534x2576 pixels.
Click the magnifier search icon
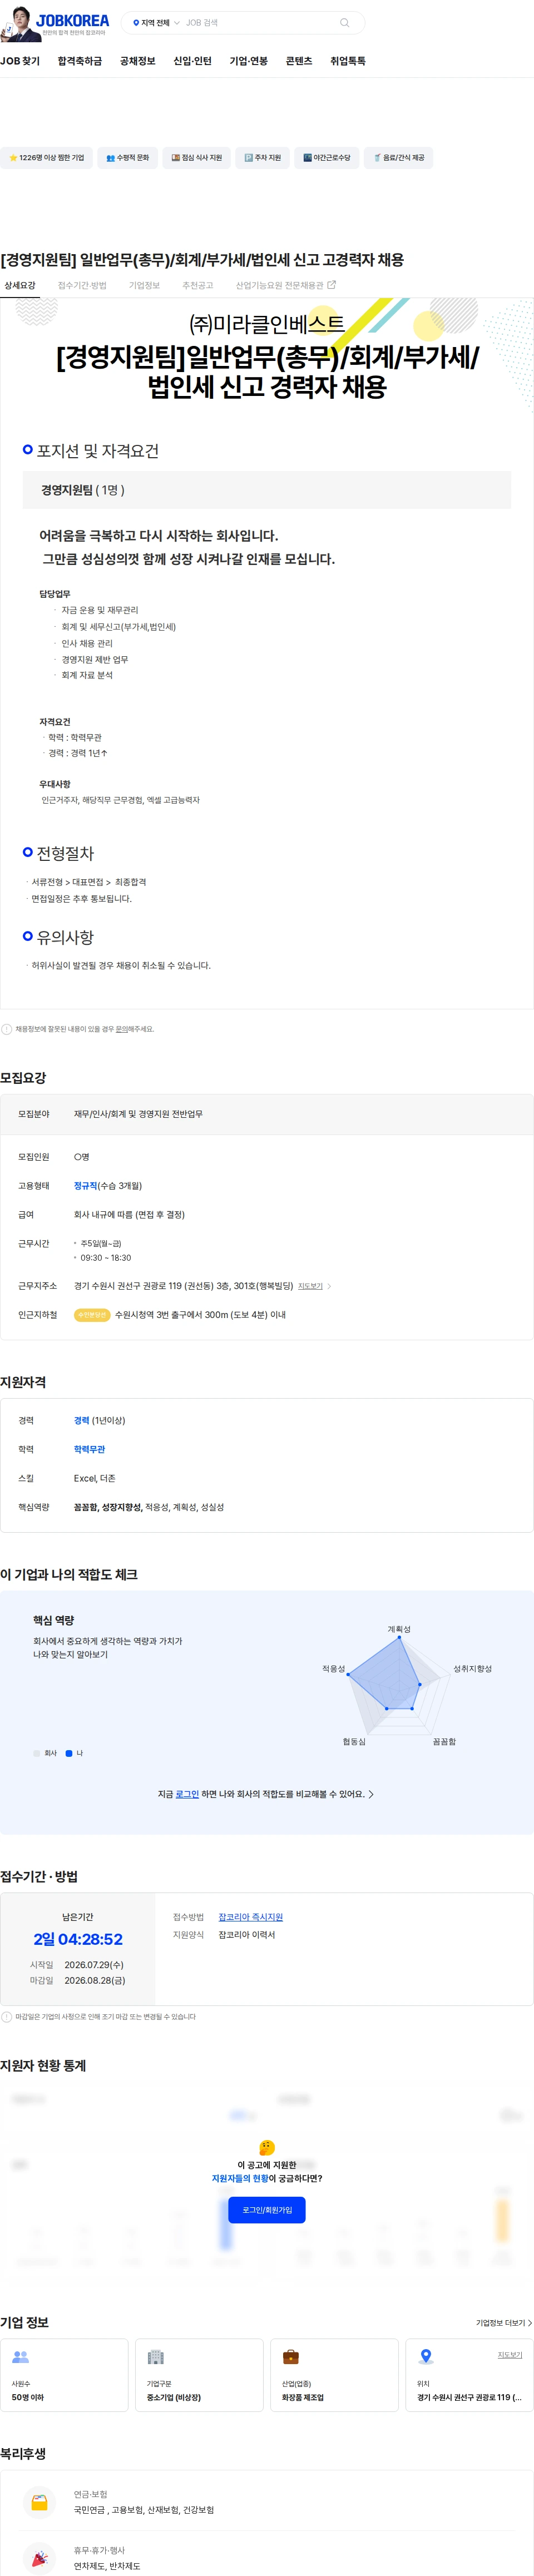point(345,23)
